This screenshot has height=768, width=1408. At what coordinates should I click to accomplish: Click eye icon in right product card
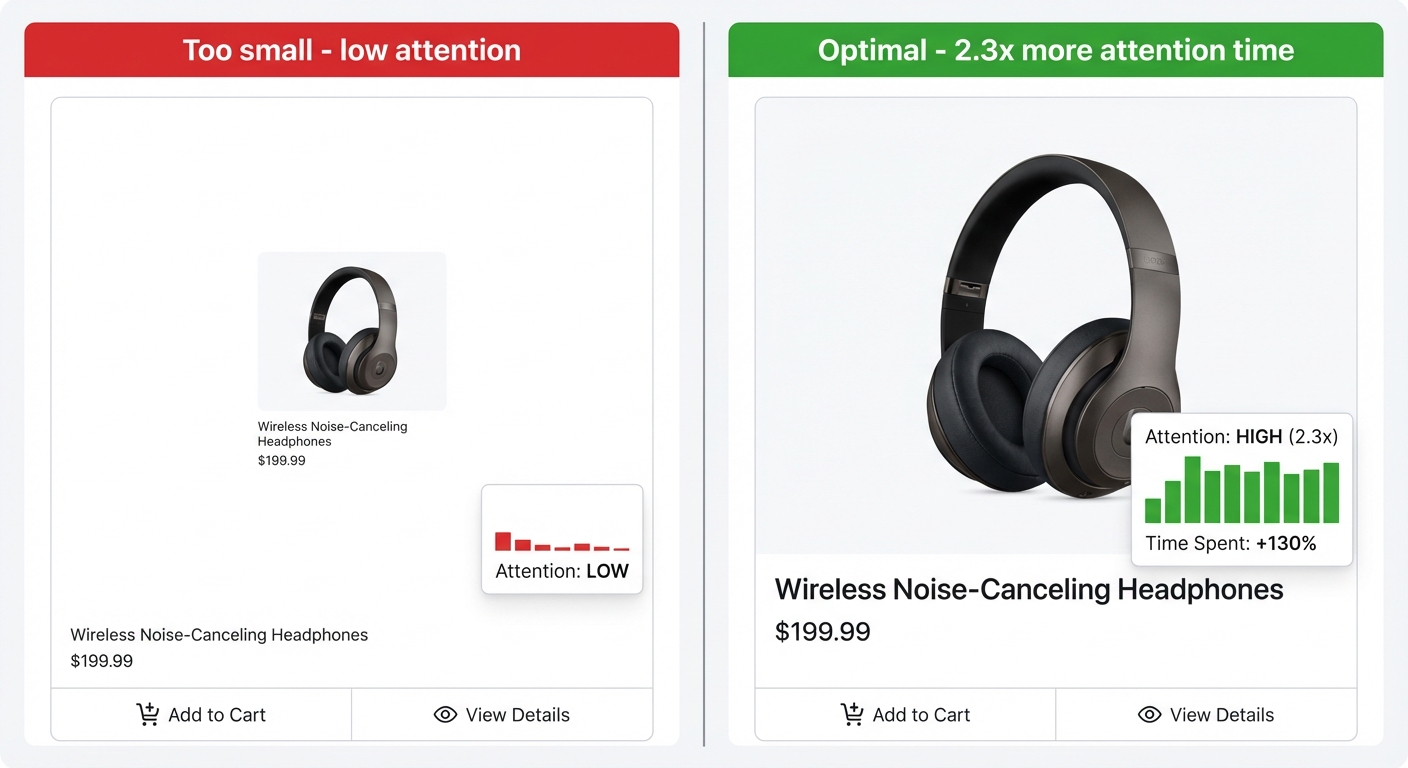(x=1149, y=715)
